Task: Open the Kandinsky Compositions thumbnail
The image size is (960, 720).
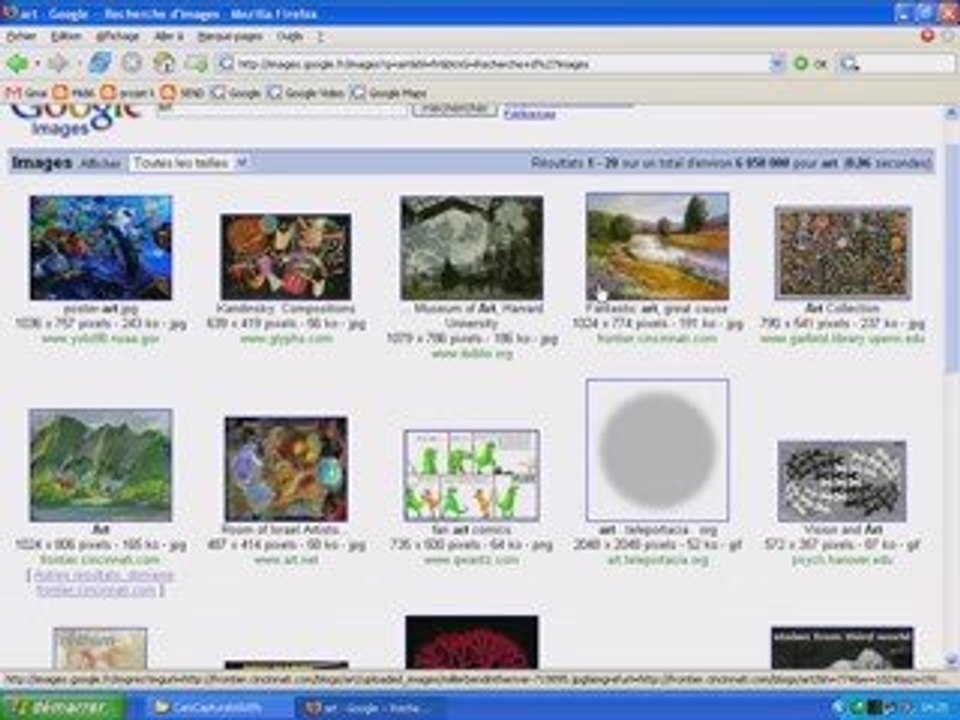Action: pos(286,257)
